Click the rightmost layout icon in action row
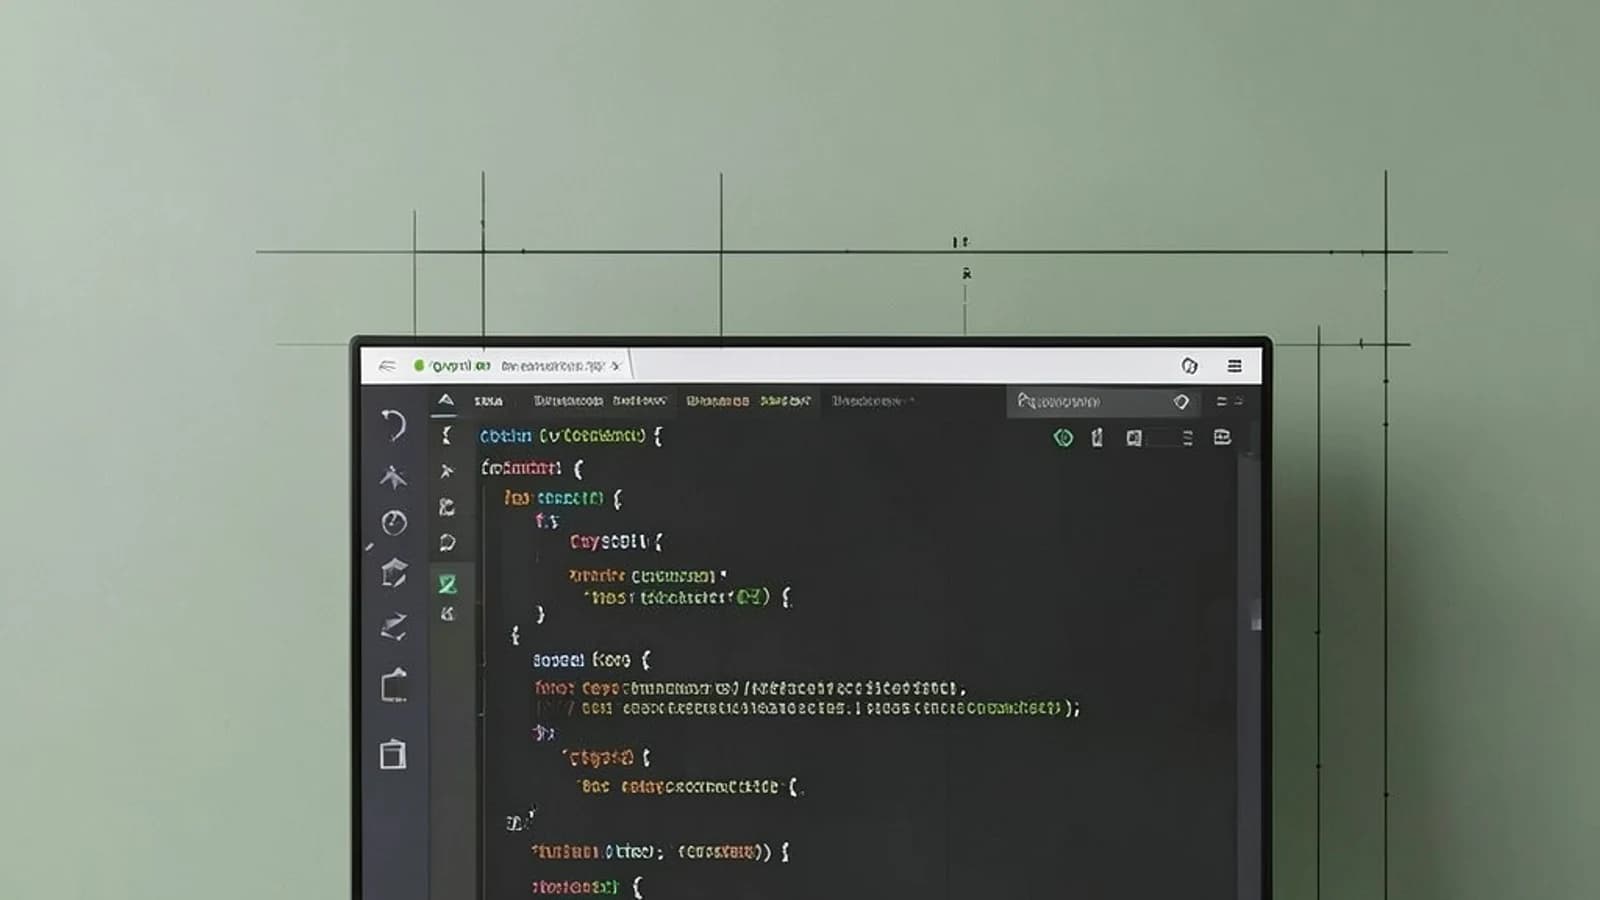The height and width of the screenshot is (900, 1600). pyautogui.click(x=1222, y=437)
